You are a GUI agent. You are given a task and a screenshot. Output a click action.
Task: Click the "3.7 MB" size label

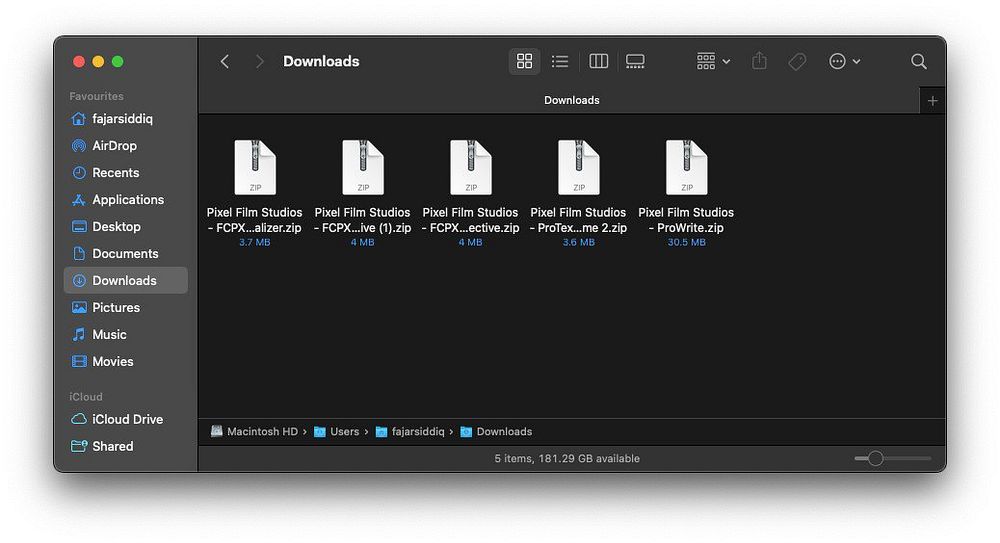coord(254,242)
